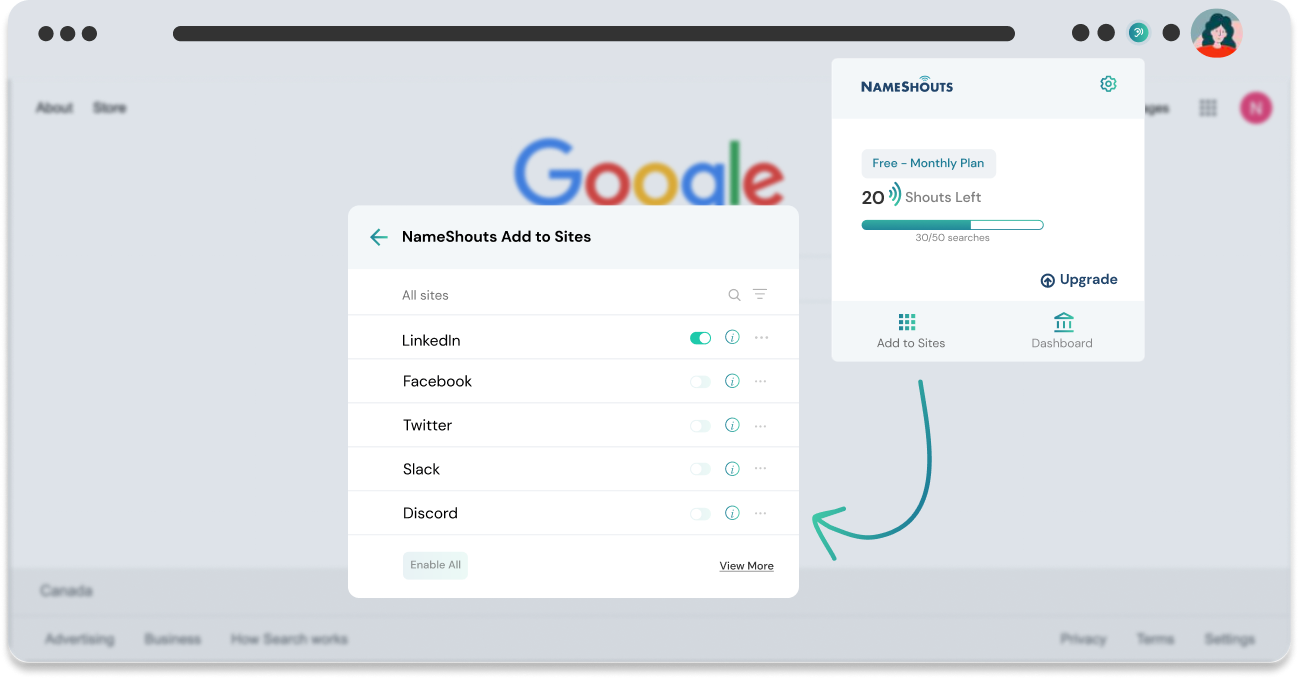Show info for LinkedIn
Screen dimensions: 1299x679
click(732, 338)
